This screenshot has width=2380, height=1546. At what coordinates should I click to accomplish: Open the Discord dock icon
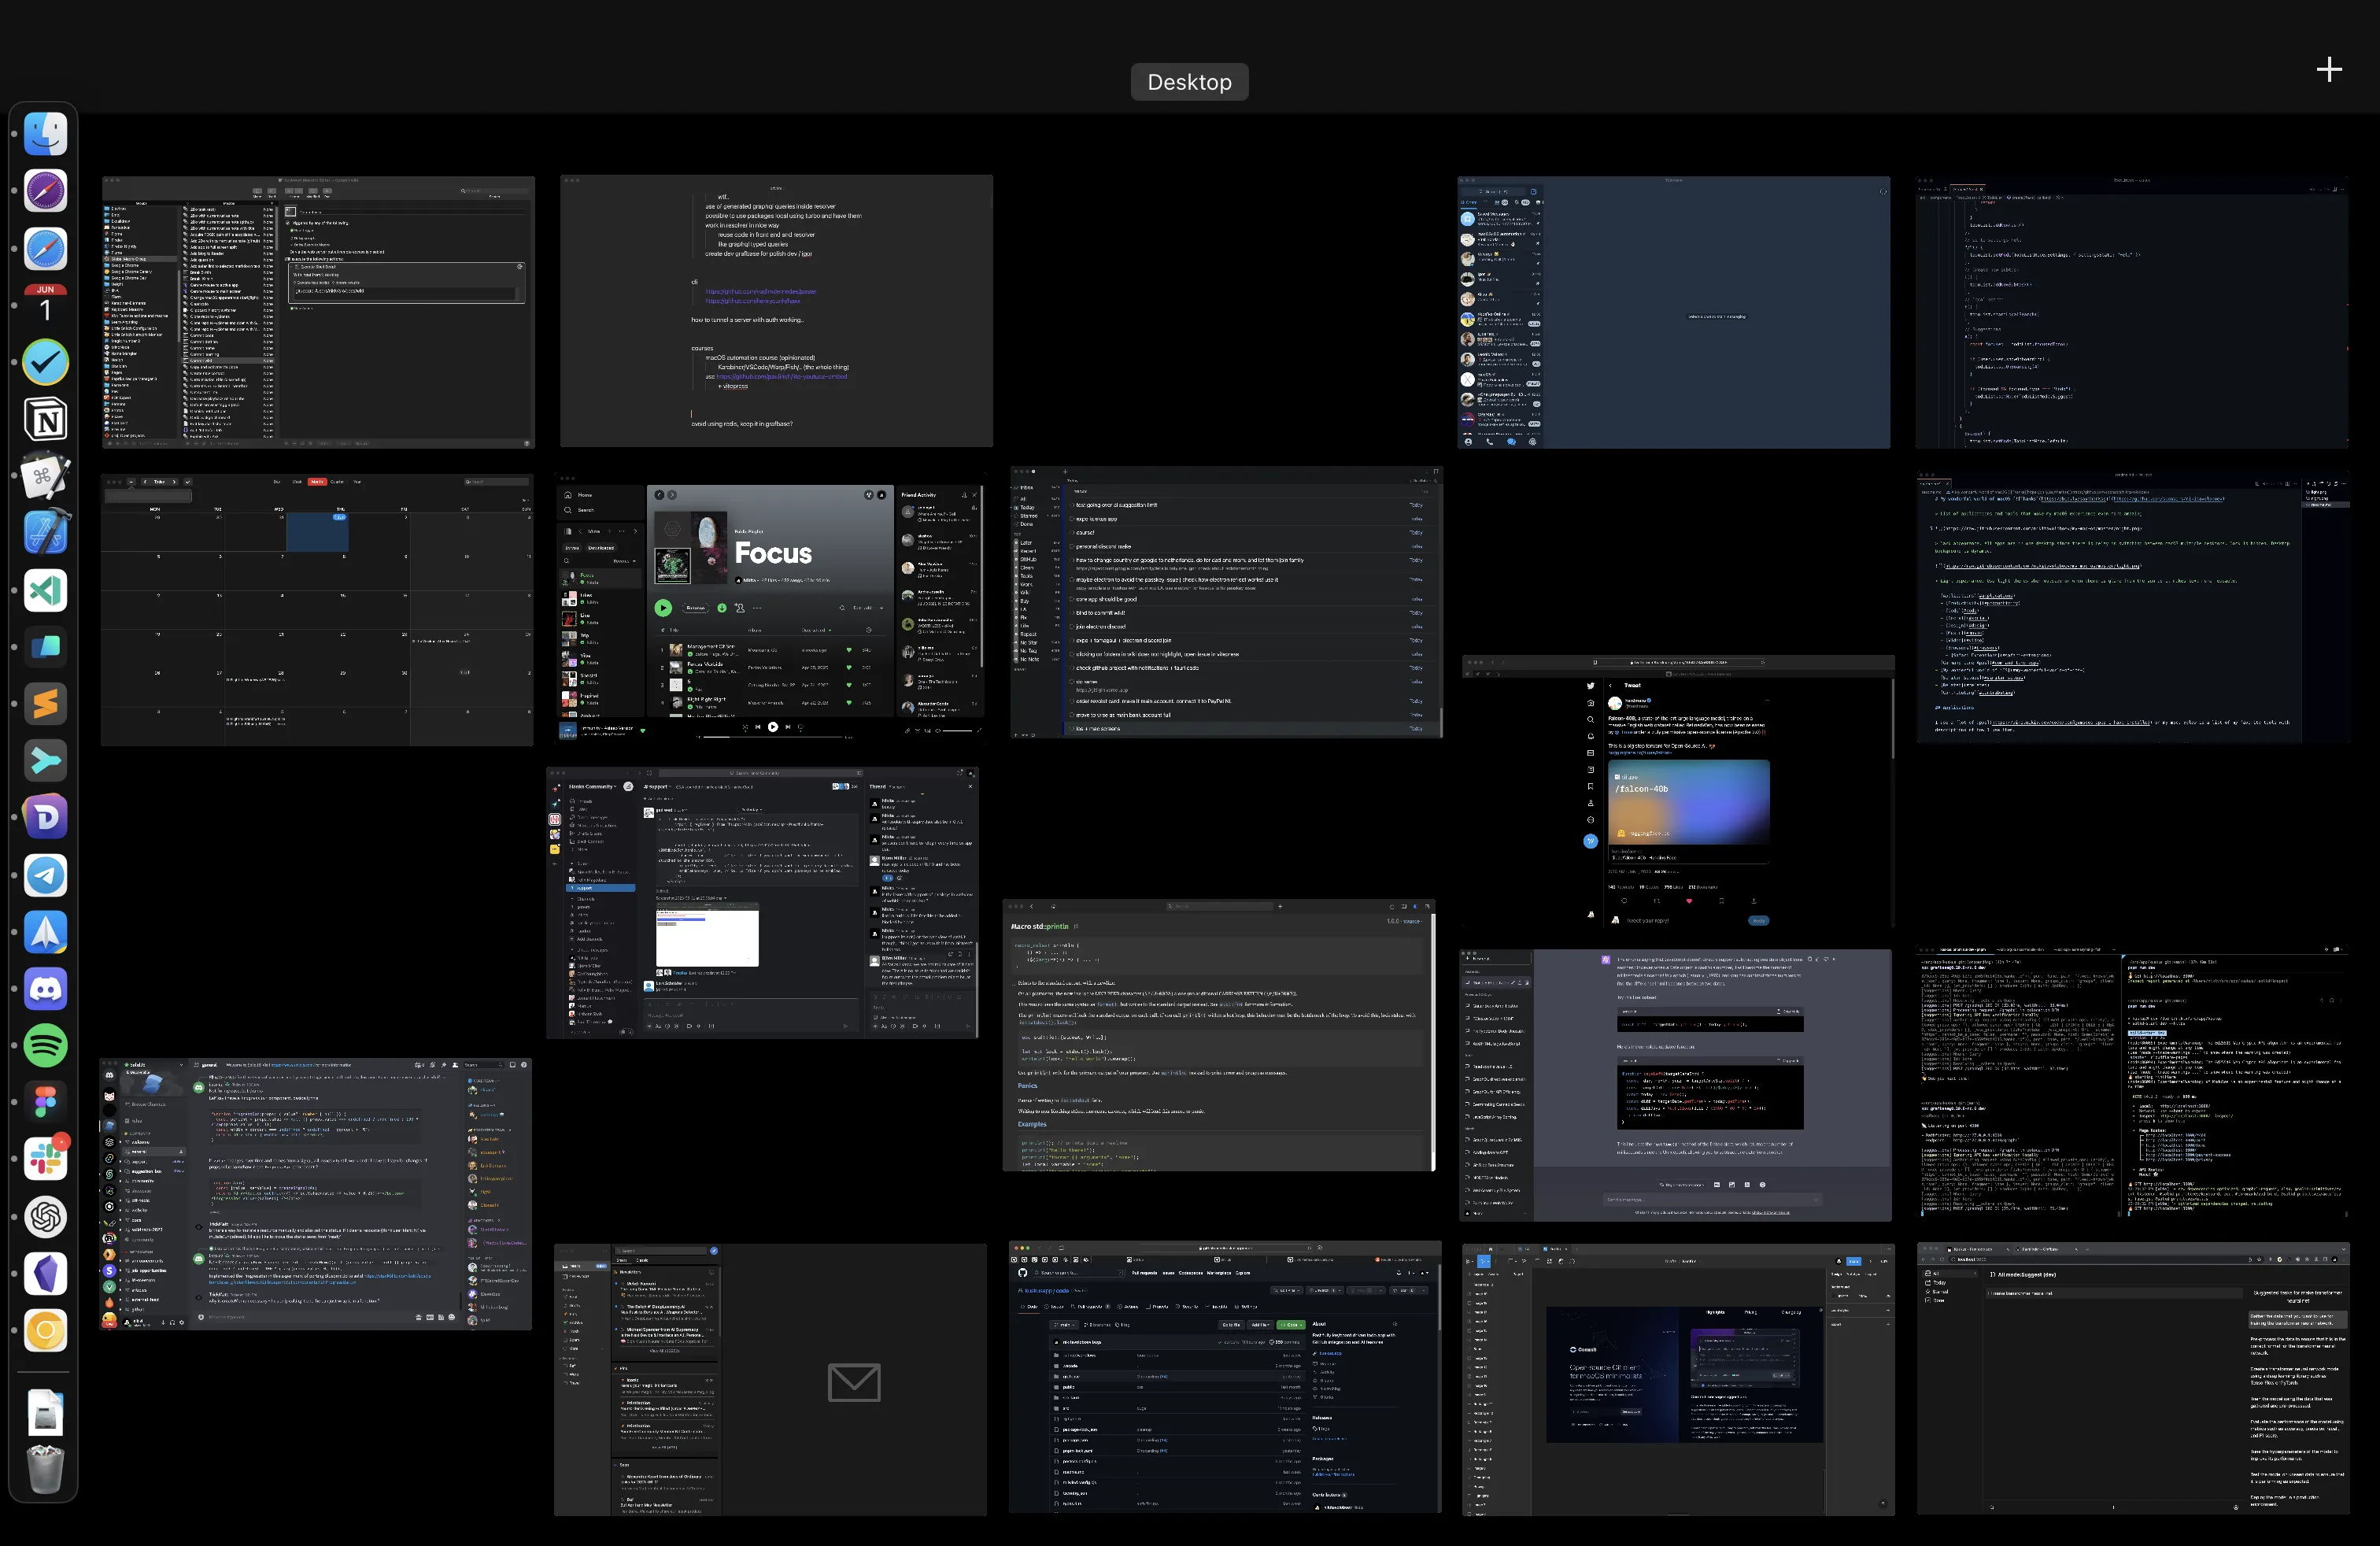[46, 989]
